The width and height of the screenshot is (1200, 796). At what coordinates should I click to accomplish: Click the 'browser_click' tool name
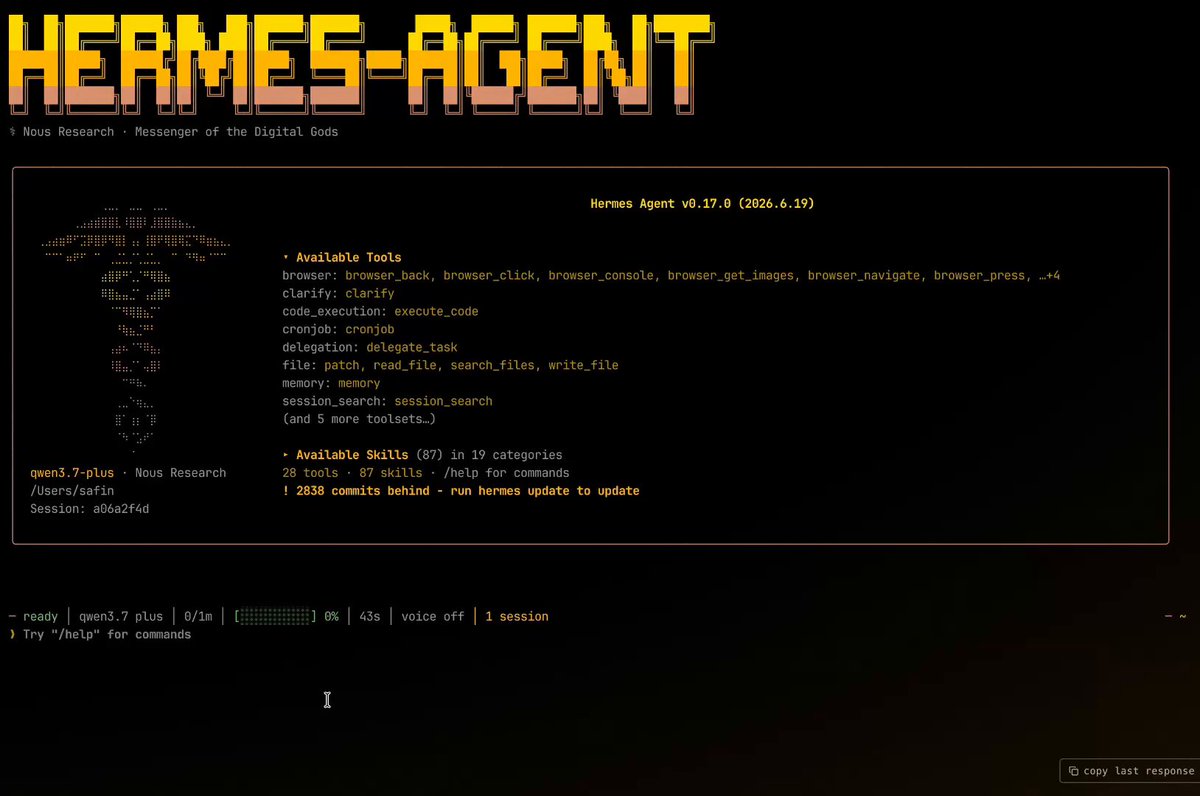(489, 276)
